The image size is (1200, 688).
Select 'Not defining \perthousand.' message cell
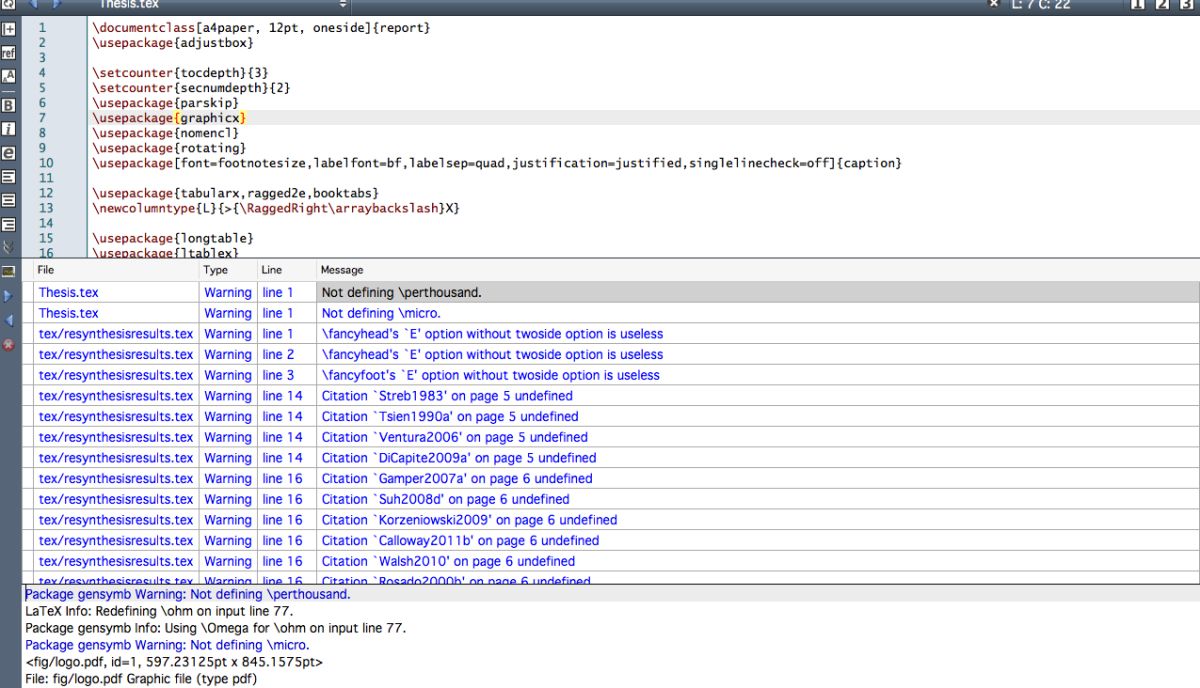pos(758,293)
